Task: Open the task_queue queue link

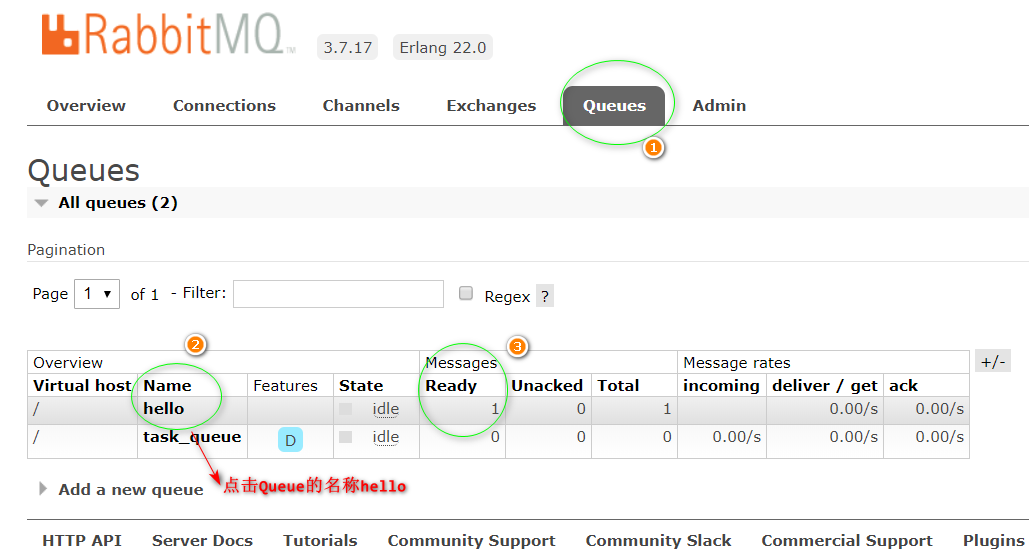Action: [192, 437]
